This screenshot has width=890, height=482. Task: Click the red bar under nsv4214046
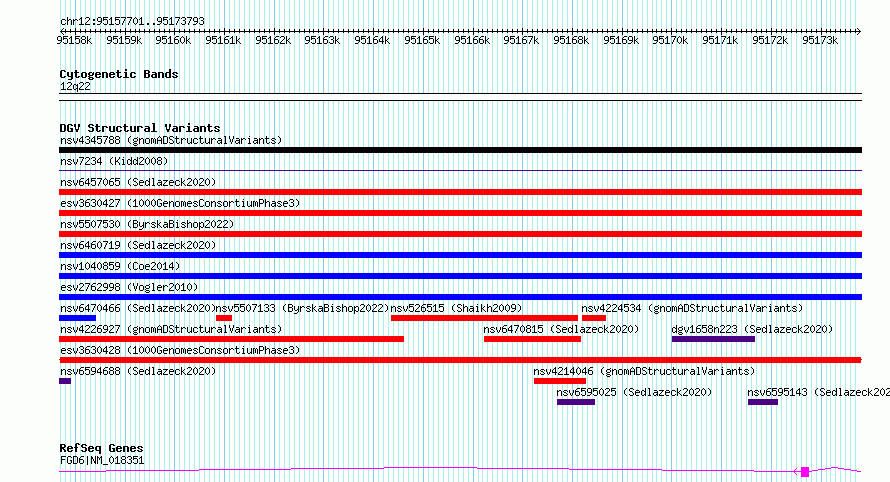click(x=560, y=381)
